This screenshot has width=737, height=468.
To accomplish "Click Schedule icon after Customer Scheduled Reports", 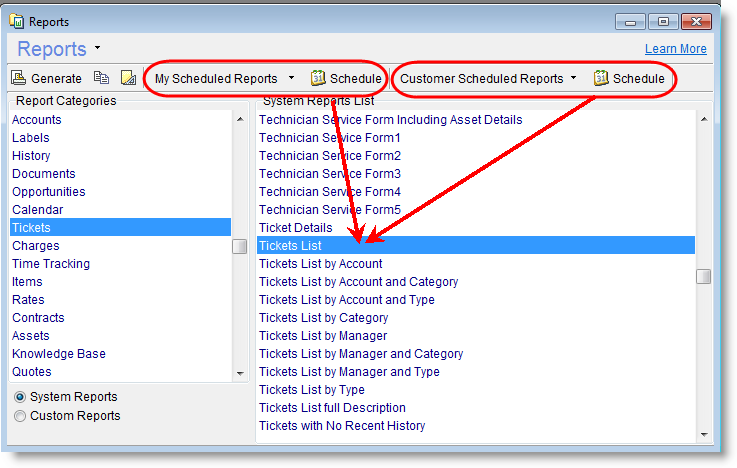I will [601, 78].
